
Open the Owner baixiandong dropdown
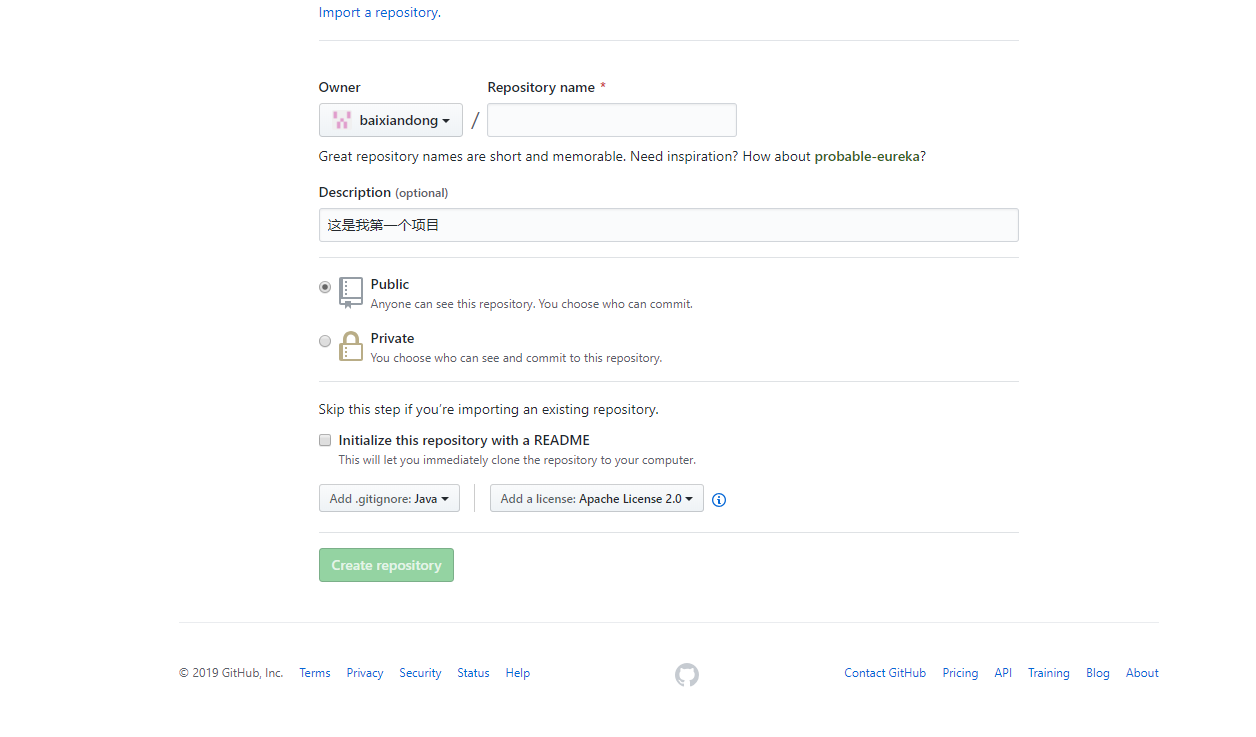391,120
